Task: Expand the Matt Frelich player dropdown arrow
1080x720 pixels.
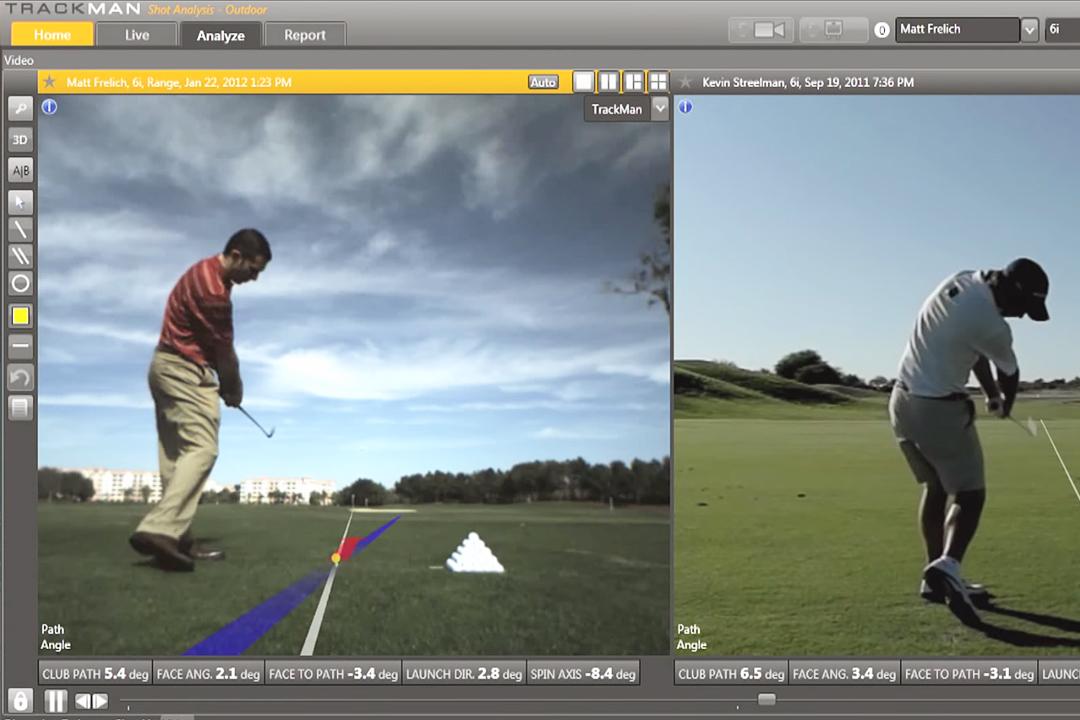Action: (x=1029, y=30)
